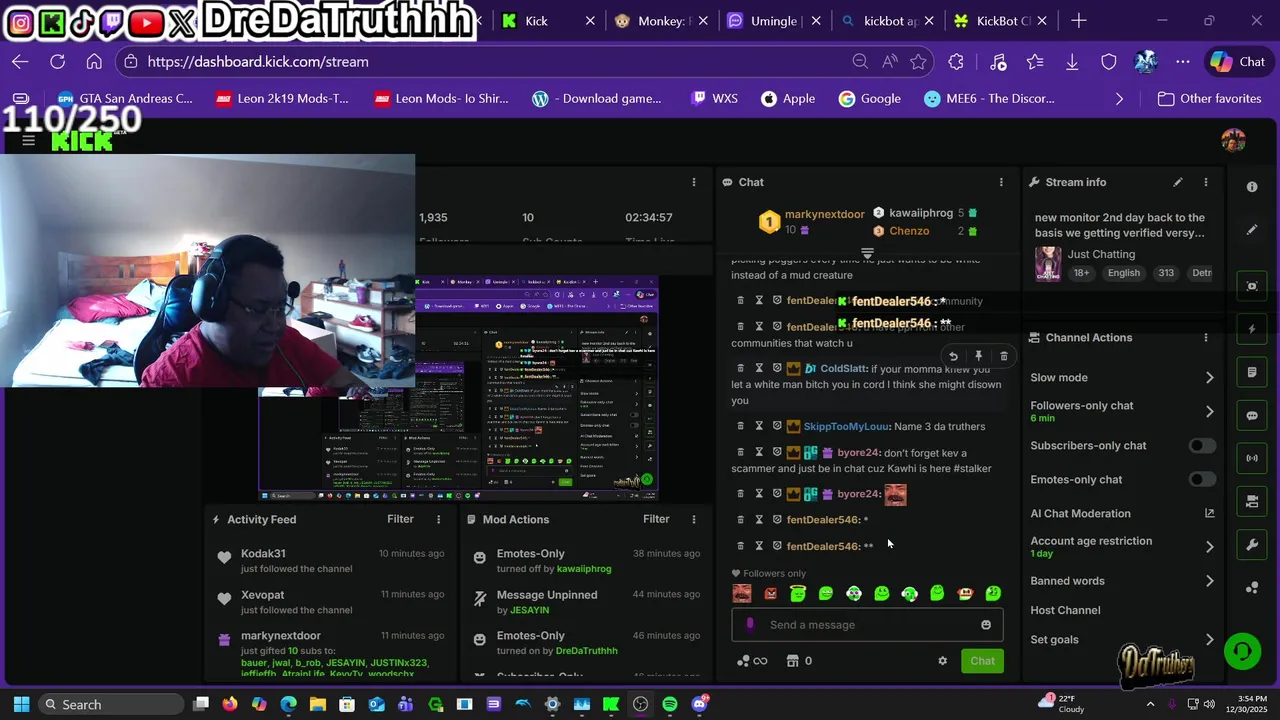This screenshot has height=720, width=1280.
Task: Select the first face emote in the emote row
Action: pyautogui.click(x=742, y=593)
